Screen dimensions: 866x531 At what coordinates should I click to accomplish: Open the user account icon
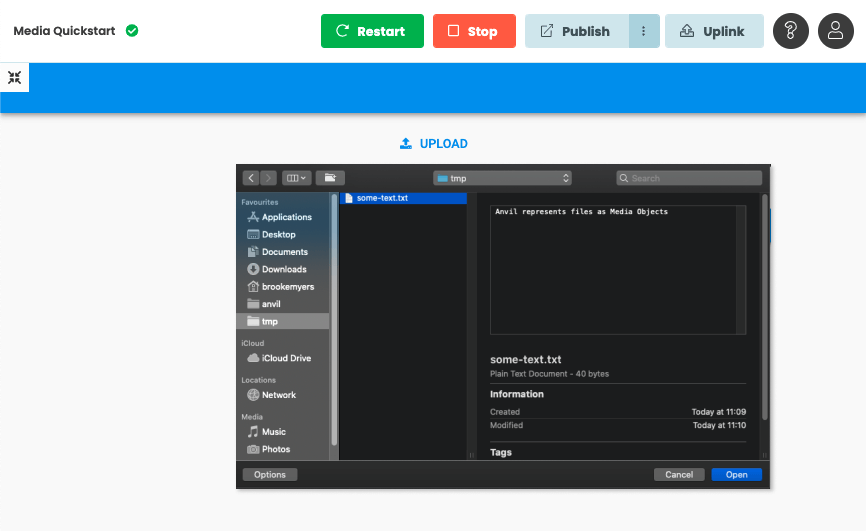pyautogui.click(x=836, y=31)
